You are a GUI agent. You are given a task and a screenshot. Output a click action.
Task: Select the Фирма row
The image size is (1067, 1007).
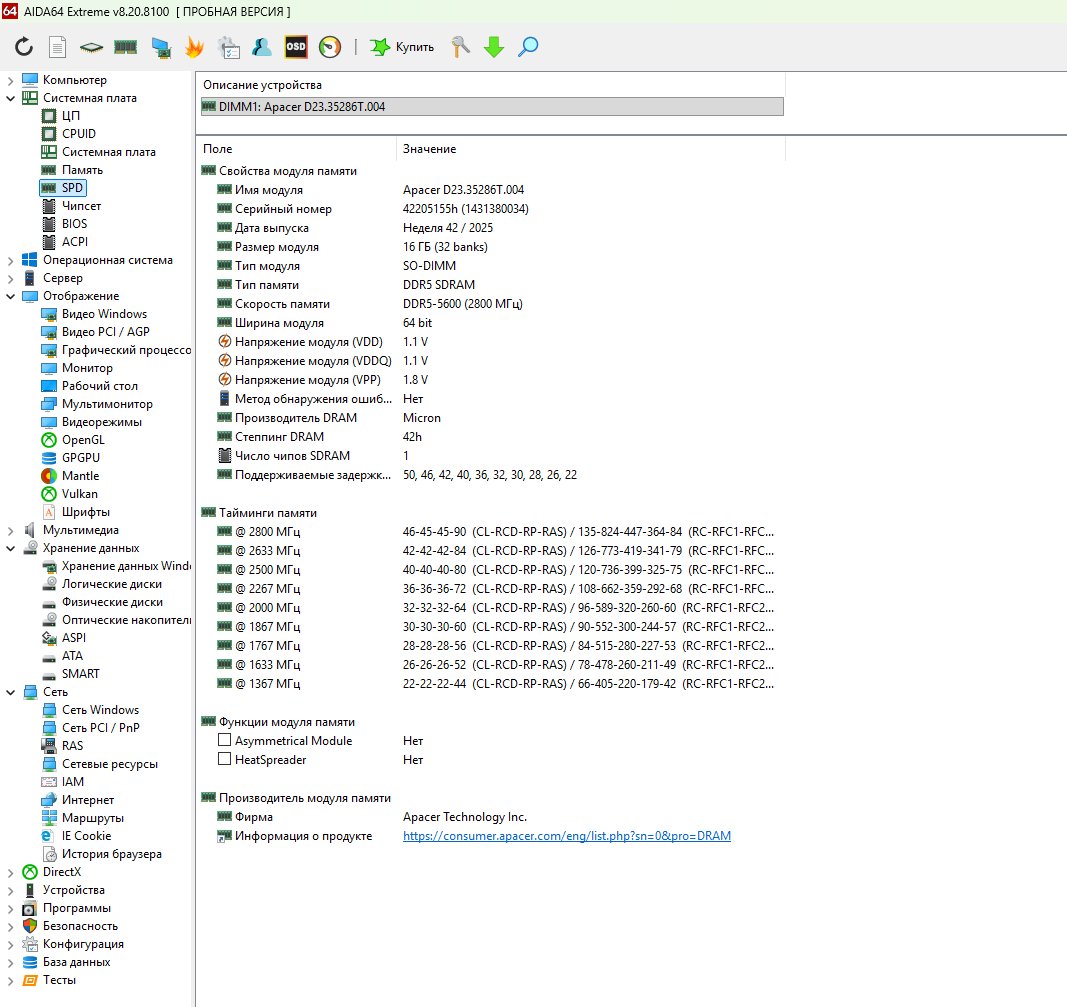(x=492, y=817)
